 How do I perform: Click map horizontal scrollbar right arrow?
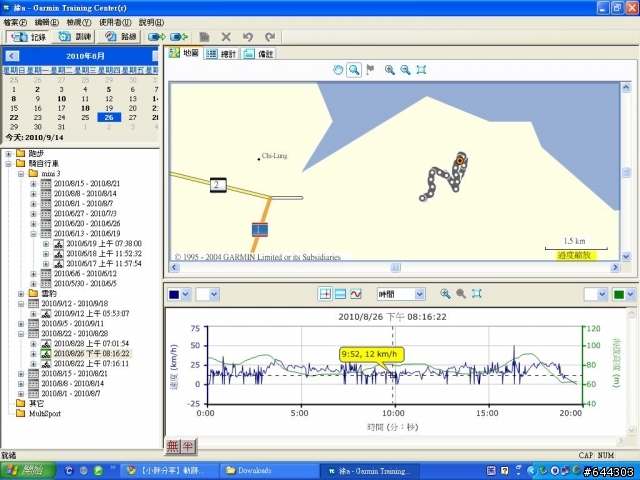click(615, 267)
